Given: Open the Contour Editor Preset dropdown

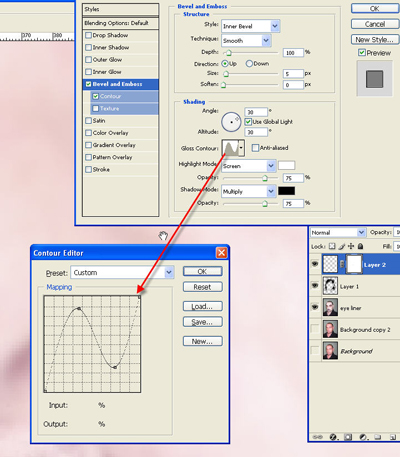Looking at the screenshot, I should coord(169,272).
